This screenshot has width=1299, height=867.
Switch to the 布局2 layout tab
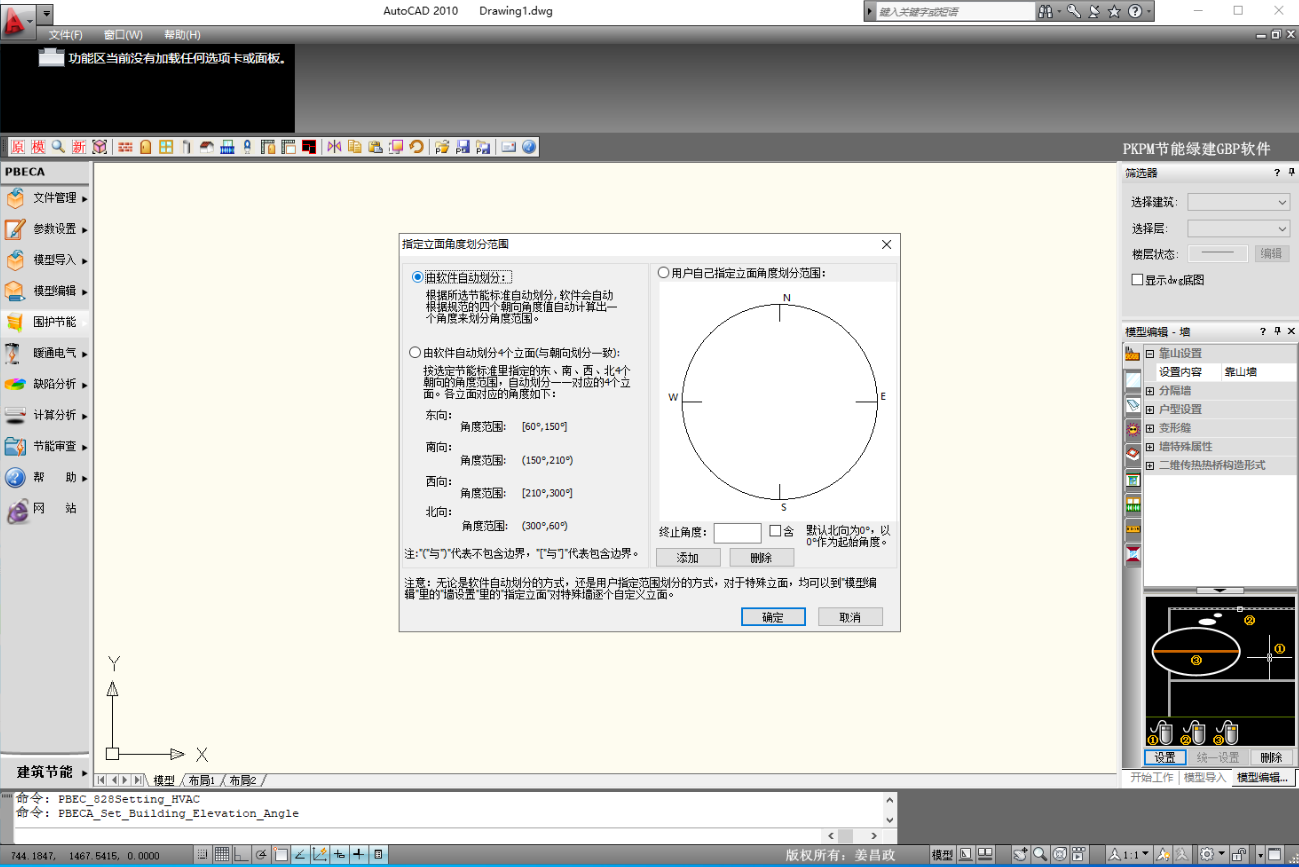point(241,780)
